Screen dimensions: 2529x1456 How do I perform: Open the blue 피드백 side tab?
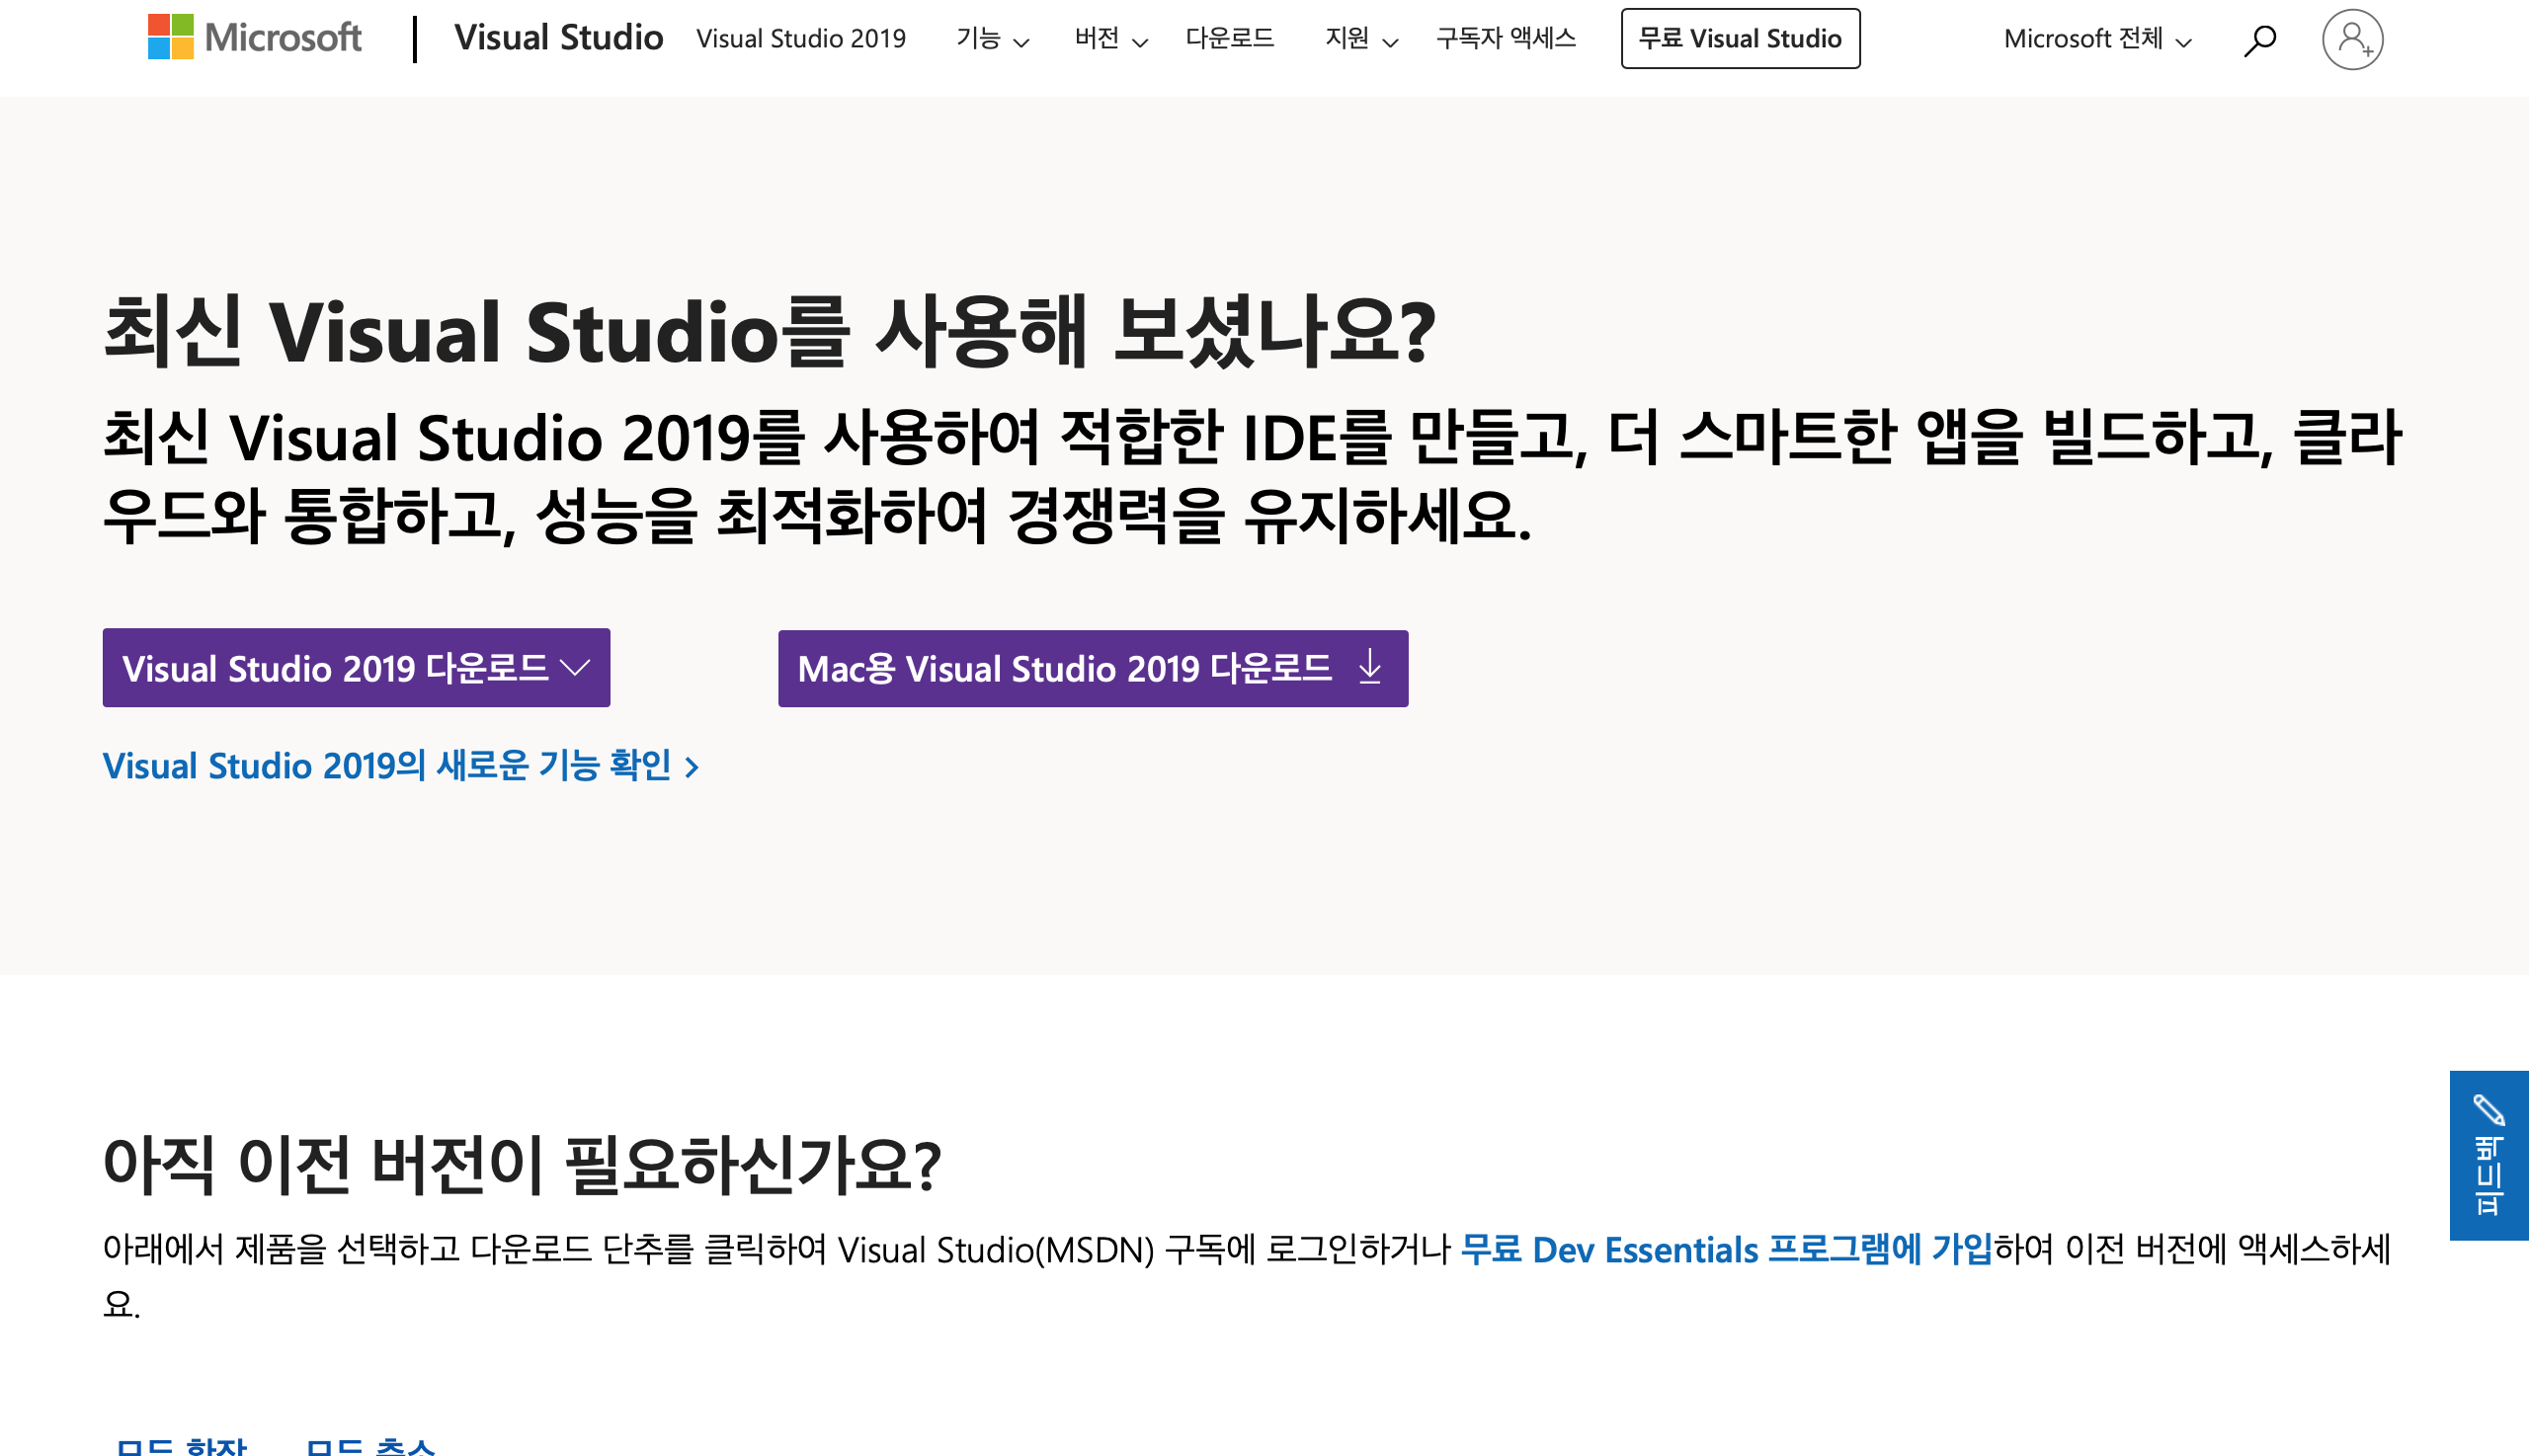click(x=2488, y=1175)
